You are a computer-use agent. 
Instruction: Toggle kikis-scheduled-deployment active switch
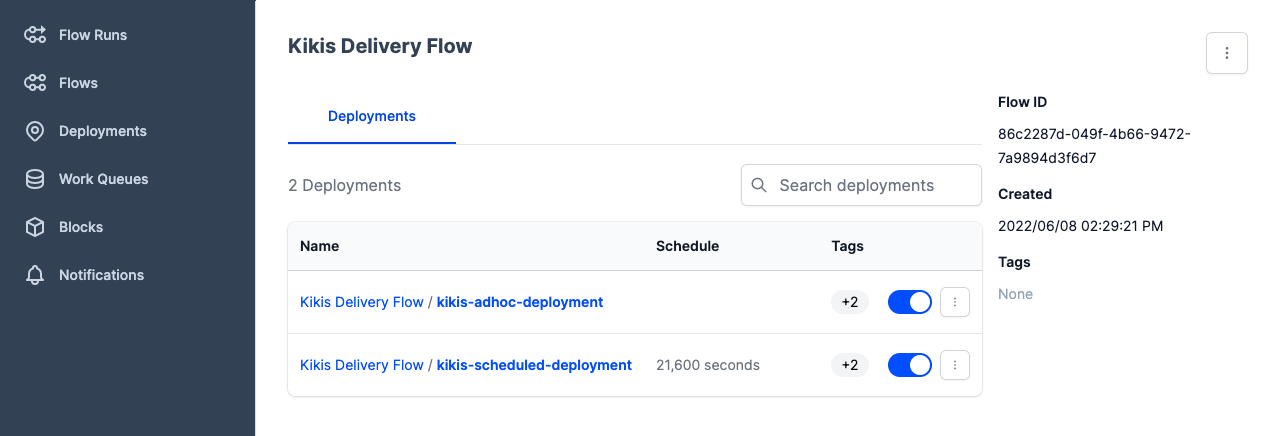click(x=910, y=365)
